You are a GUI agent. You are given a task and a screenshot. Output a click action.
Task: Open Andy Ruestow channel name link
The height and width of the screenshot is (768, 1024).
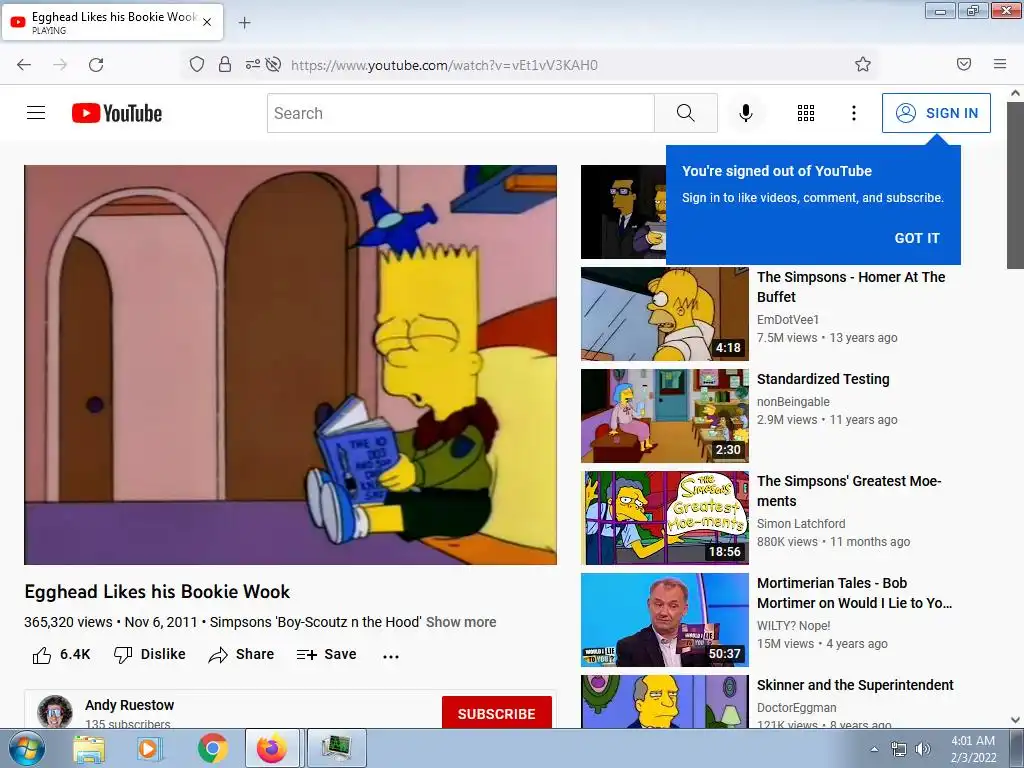(x=129, y=705)
